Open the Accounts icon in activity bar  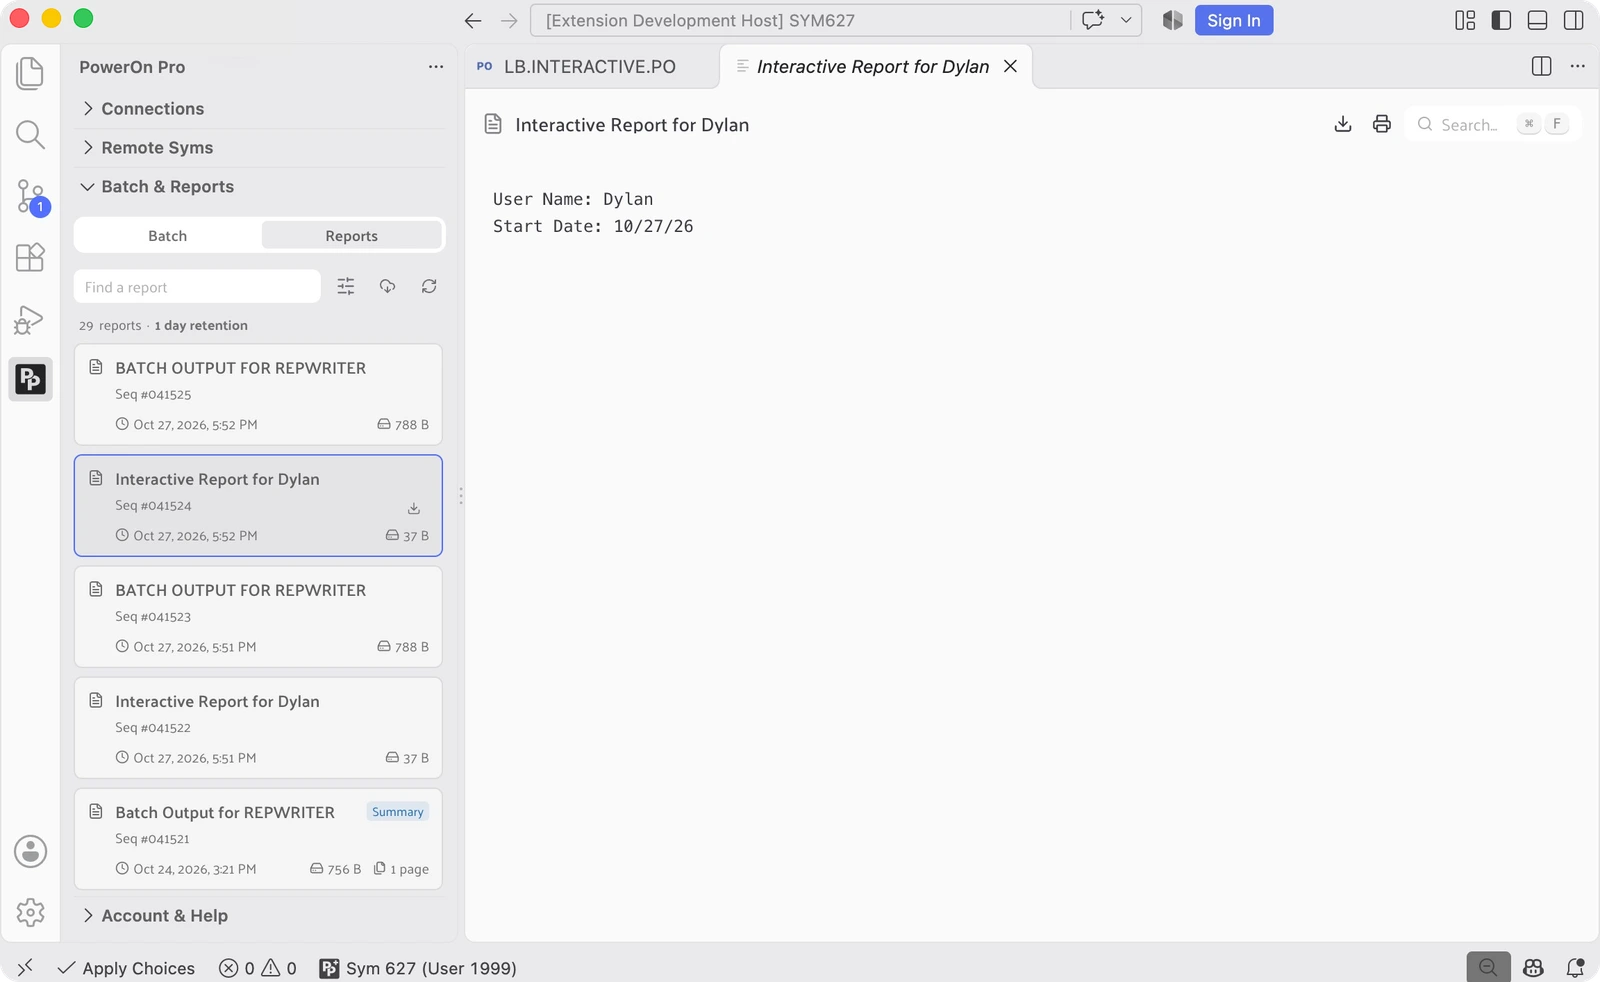pyautogui.click(x=30, y=851)
